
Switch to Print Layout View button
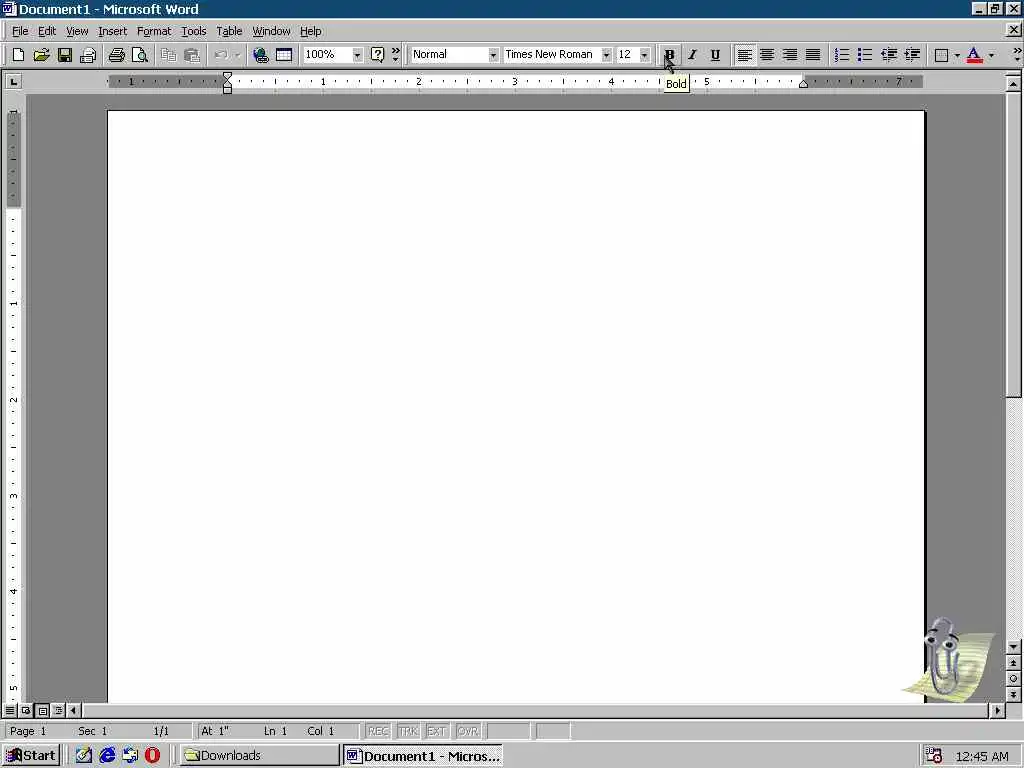click(x=42, y=710)
